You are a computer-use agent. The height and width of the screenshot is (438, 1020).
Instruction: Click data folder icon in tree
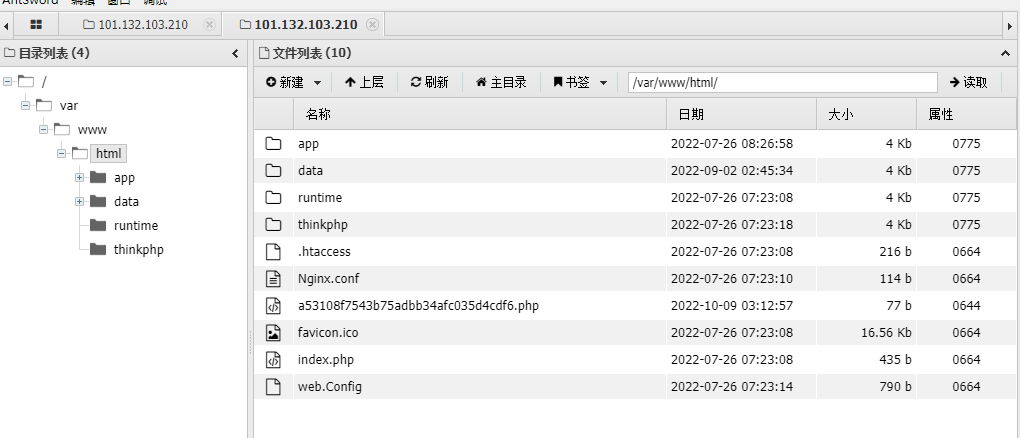coord(98,201)
